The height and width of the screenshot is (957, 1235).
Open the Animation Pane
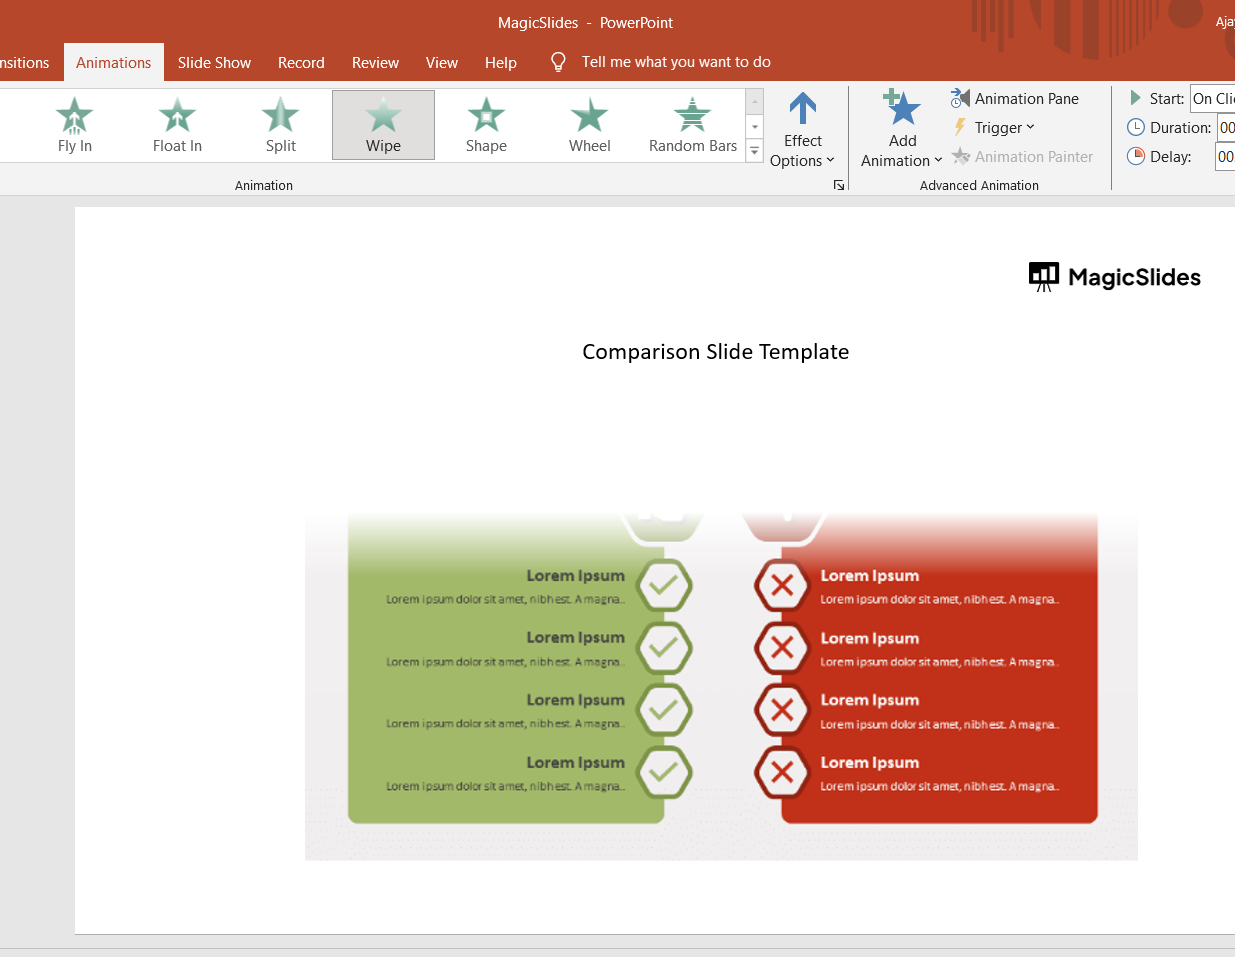[1014, 98]
